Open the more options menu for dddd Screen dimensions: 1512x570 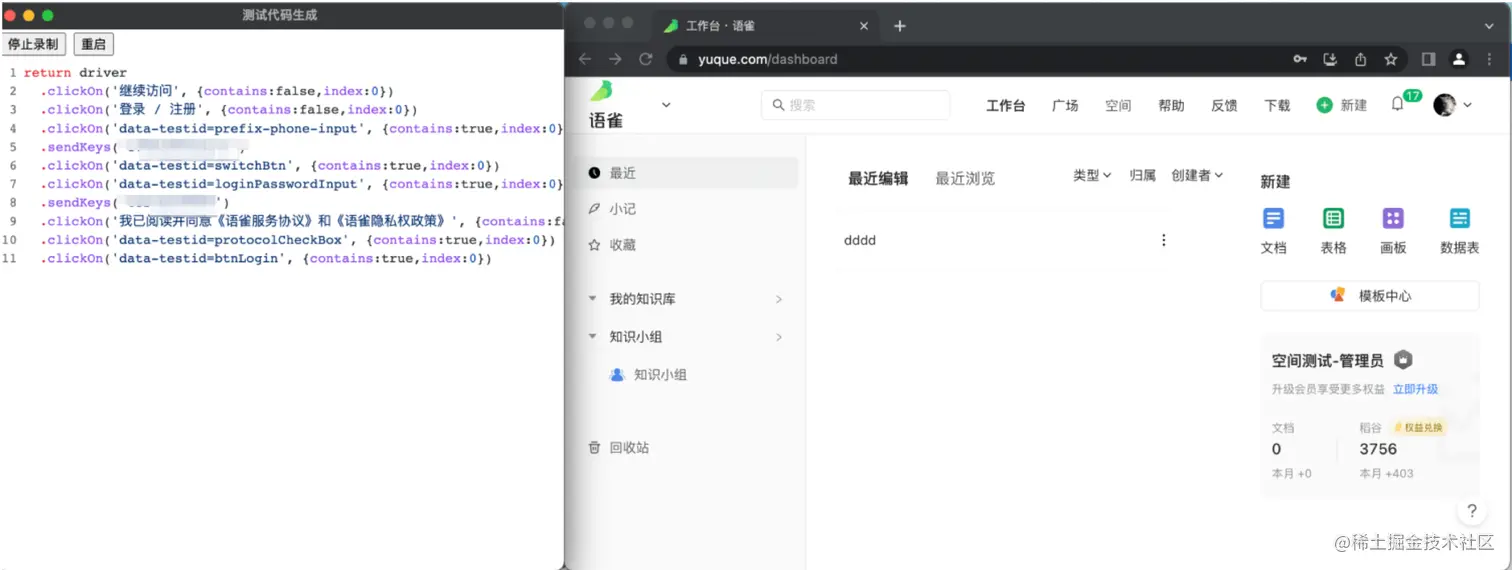pyautogui.click(x=1163, y=240)
